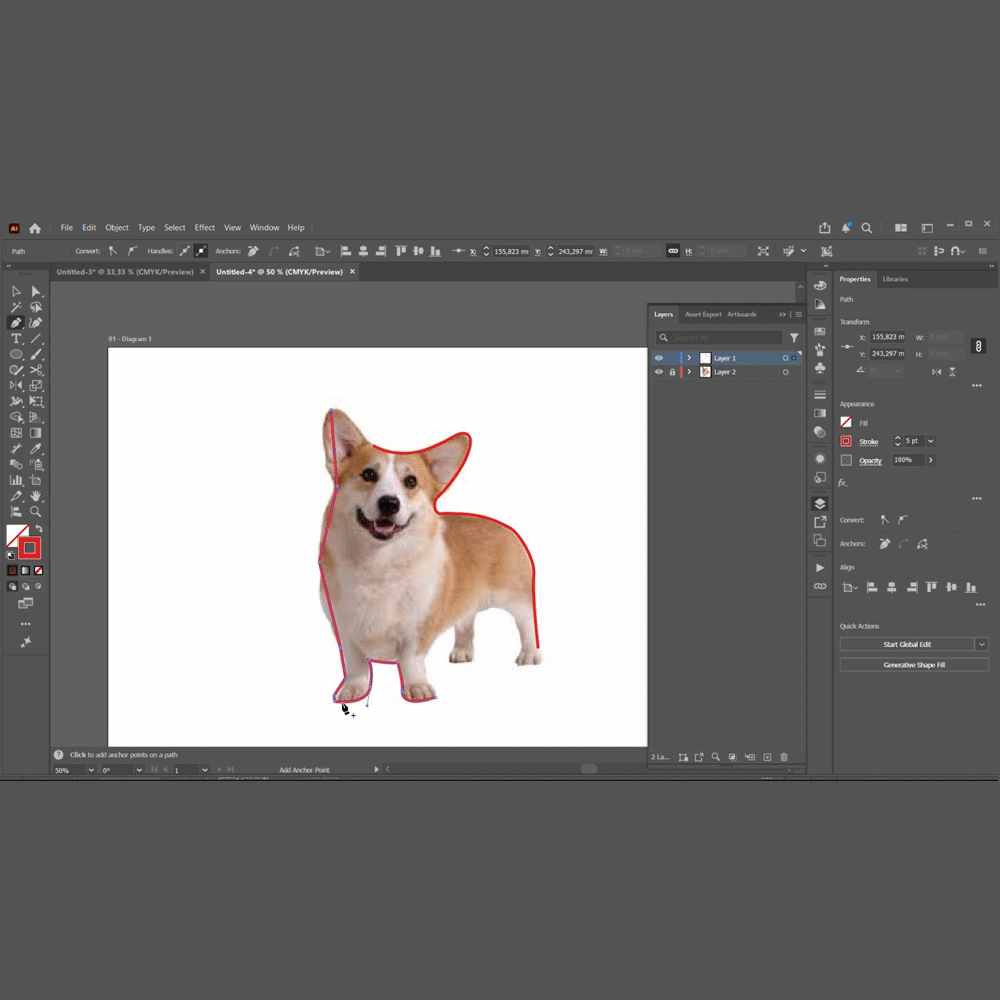Toggle visibility eye of Layer 1
This screenshot has width=1000, height=1000.
659,358
